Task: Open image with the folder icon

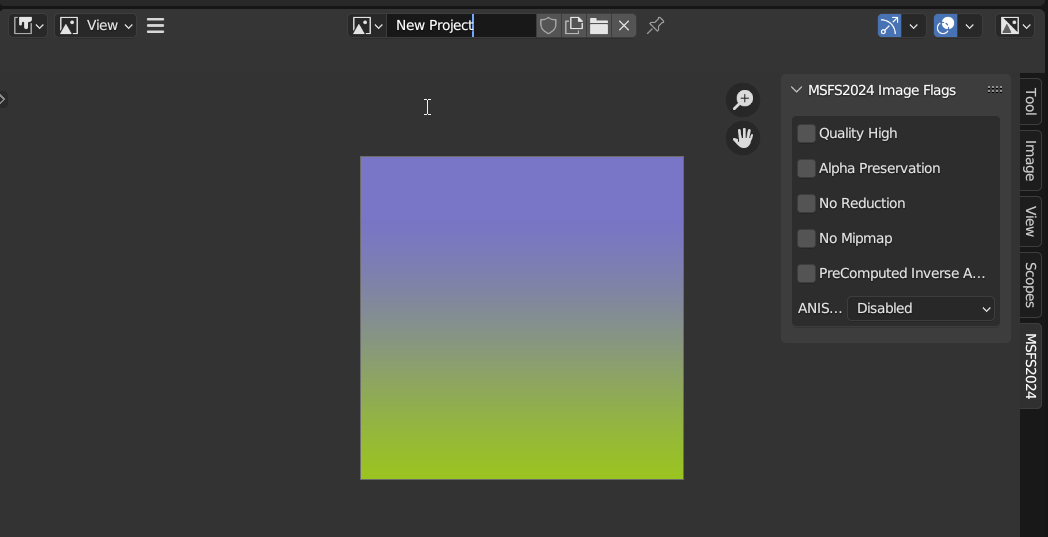Action: click(598, 25)
